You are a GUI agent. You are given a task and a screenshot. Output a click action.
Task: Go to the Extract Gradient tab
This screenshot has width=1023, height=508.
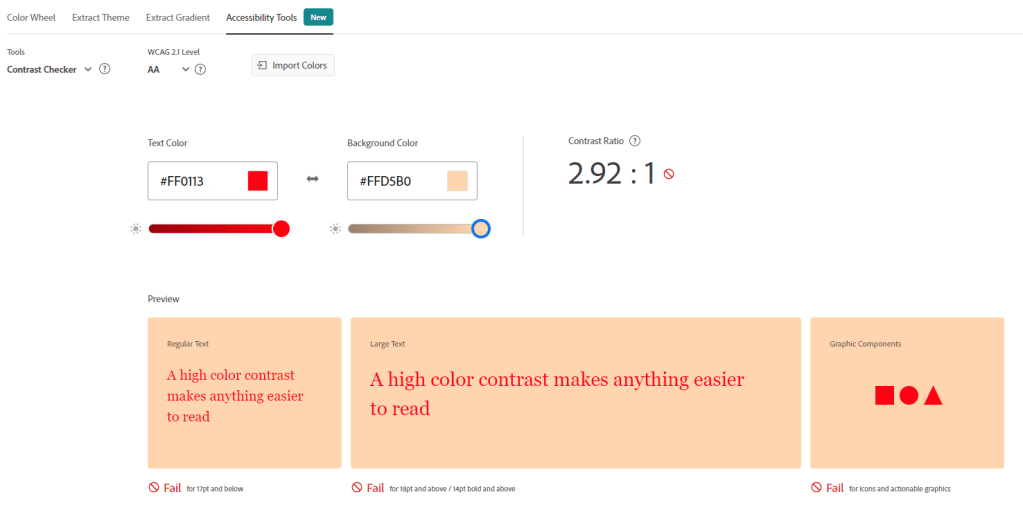[x=177, y=18]
